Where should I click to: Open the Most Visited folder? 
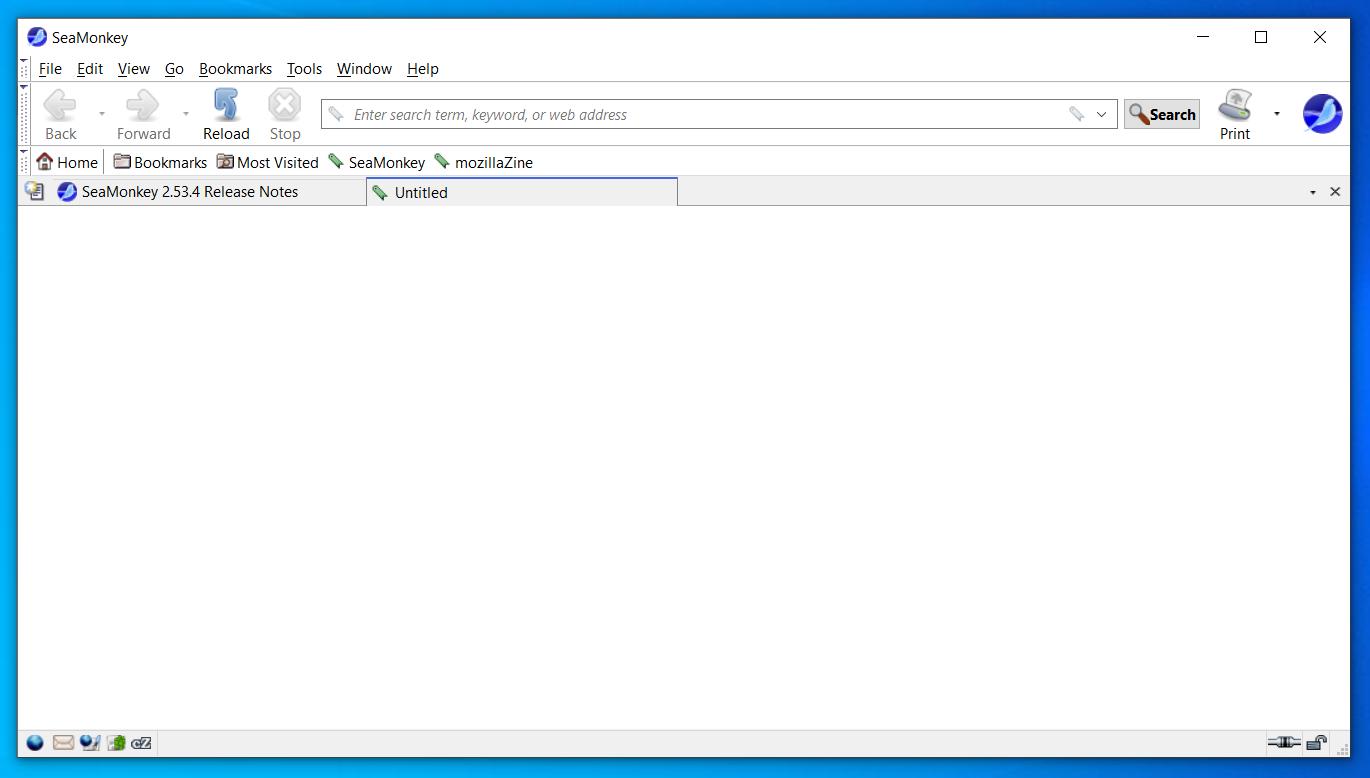pos(267,162)
